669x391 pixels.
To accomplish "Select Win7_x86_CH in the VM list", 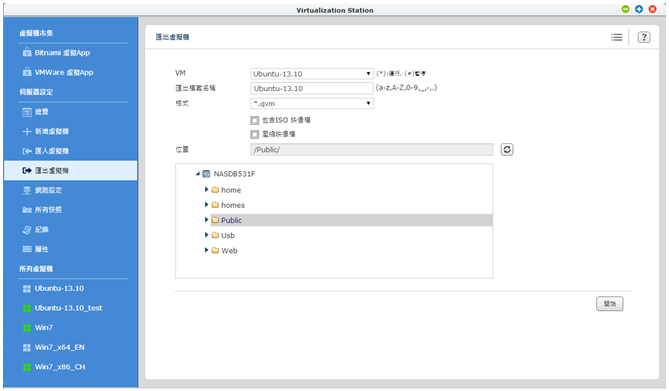I will [60, 367].
